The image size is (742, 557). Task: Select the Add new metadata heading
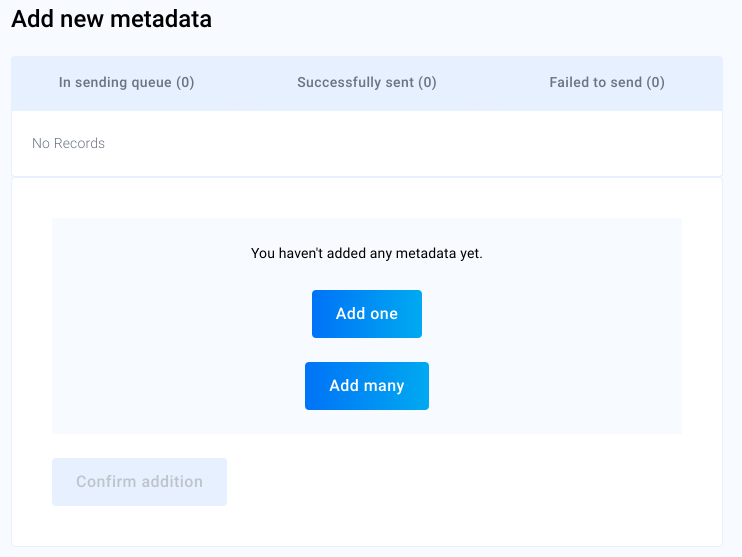click(x=111, y=19)
